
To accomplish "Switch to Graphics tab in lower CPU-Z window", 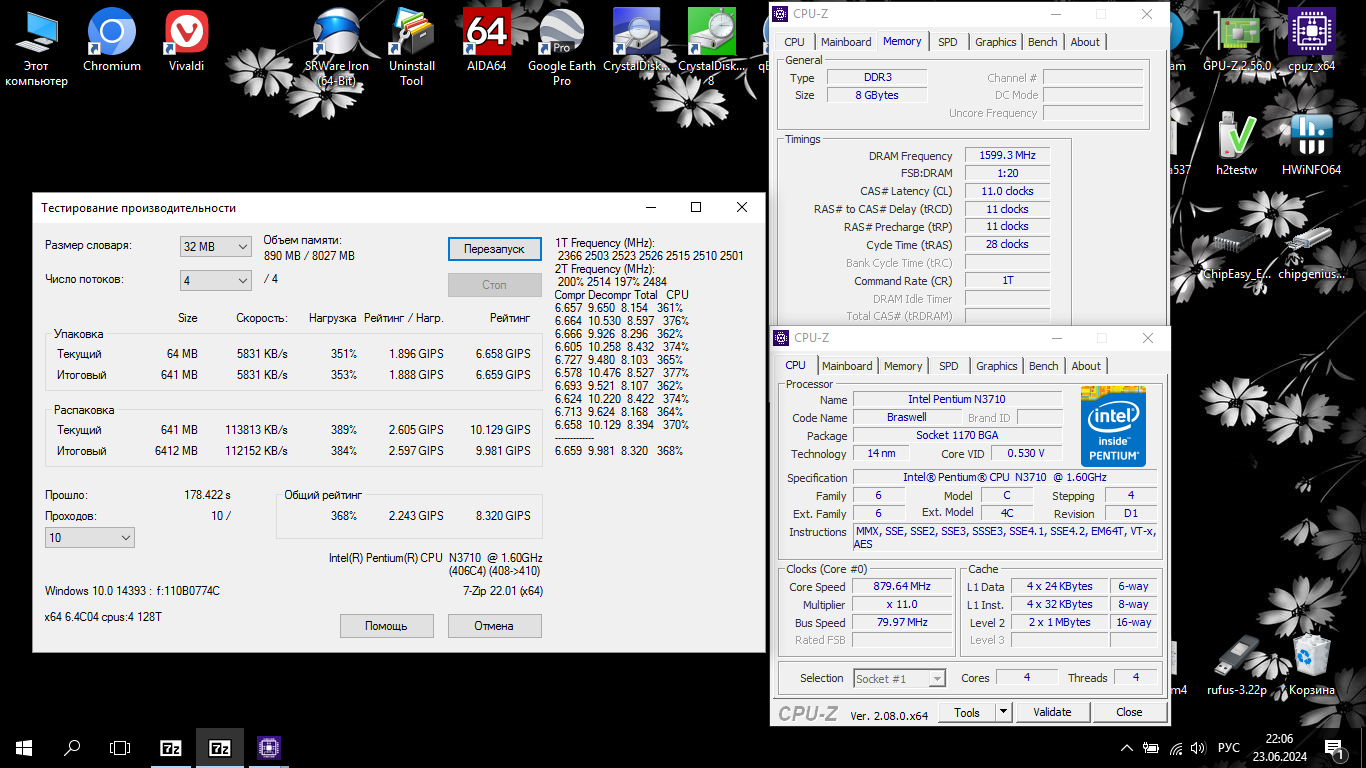I will click(997, 366).
